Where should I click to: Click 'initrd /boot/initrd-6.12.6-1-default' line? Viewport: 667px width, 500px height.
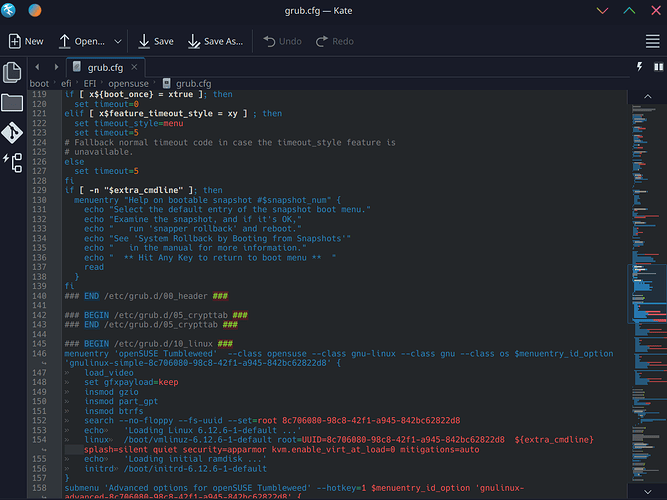[x=175, y=469]
